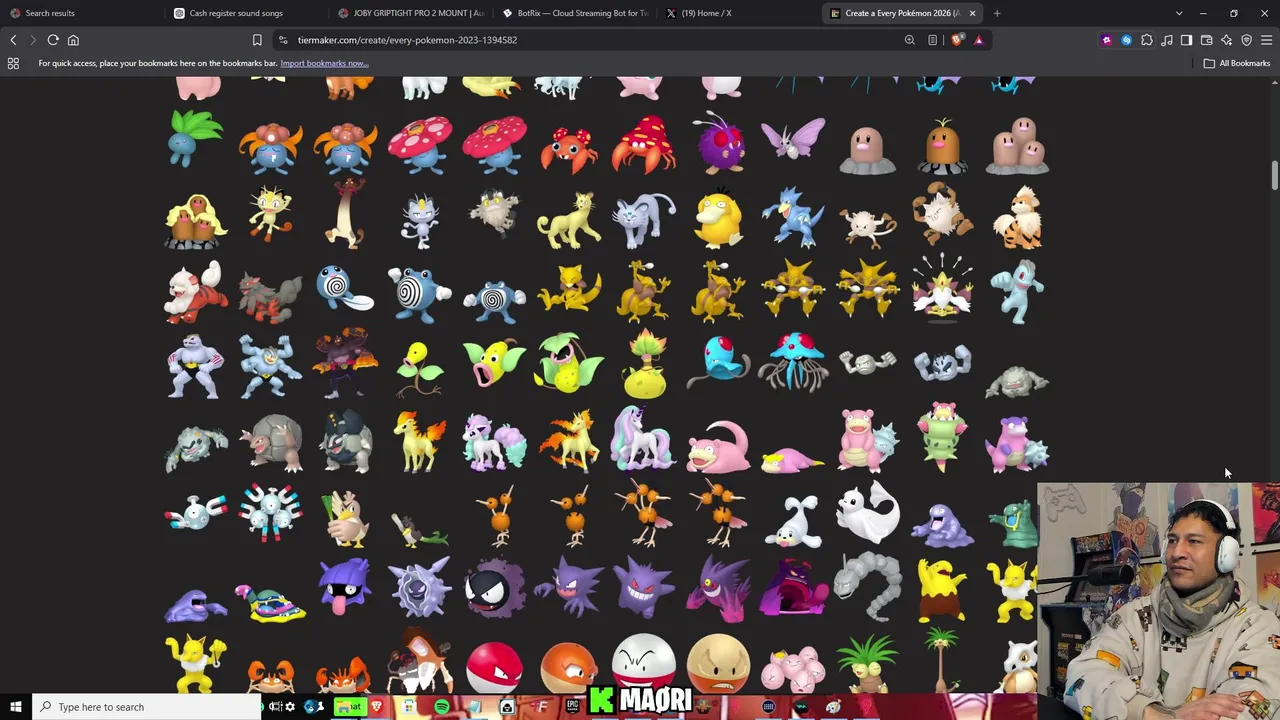Open the Leo AI sparkle icon

tap(1227, 40)
